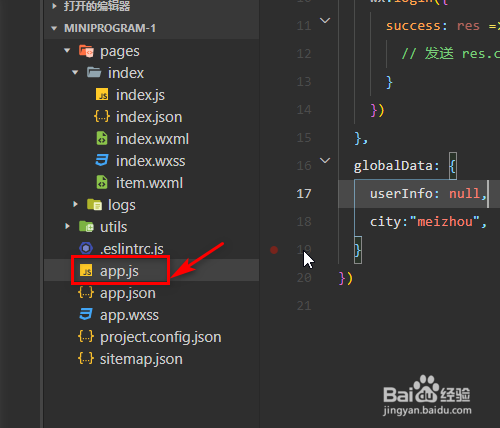
Task: Click the braces icon of sitemap.json
Action: (86, 358)
